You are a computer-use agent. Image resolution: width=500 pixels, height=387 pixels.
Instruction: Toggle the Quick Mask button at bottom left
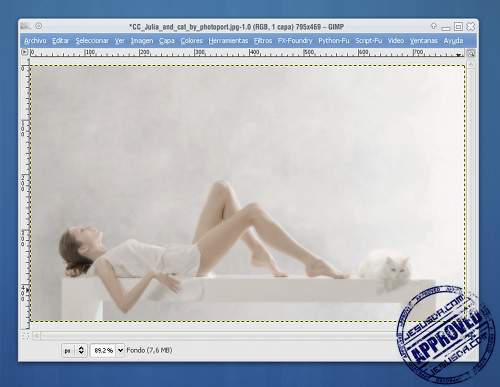click(26, 336)
